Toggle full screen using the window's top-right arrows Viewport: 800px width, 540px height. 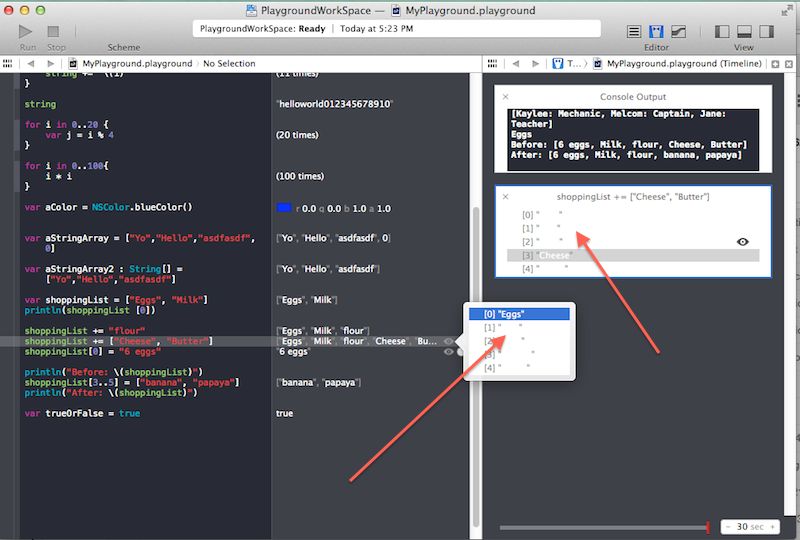(x=786, y=10)
